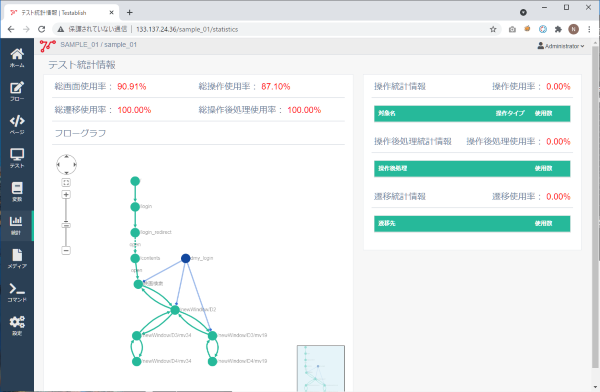The image size is (600, 392).
Task: Select the login node in flow graph
Action: [135, 207]
